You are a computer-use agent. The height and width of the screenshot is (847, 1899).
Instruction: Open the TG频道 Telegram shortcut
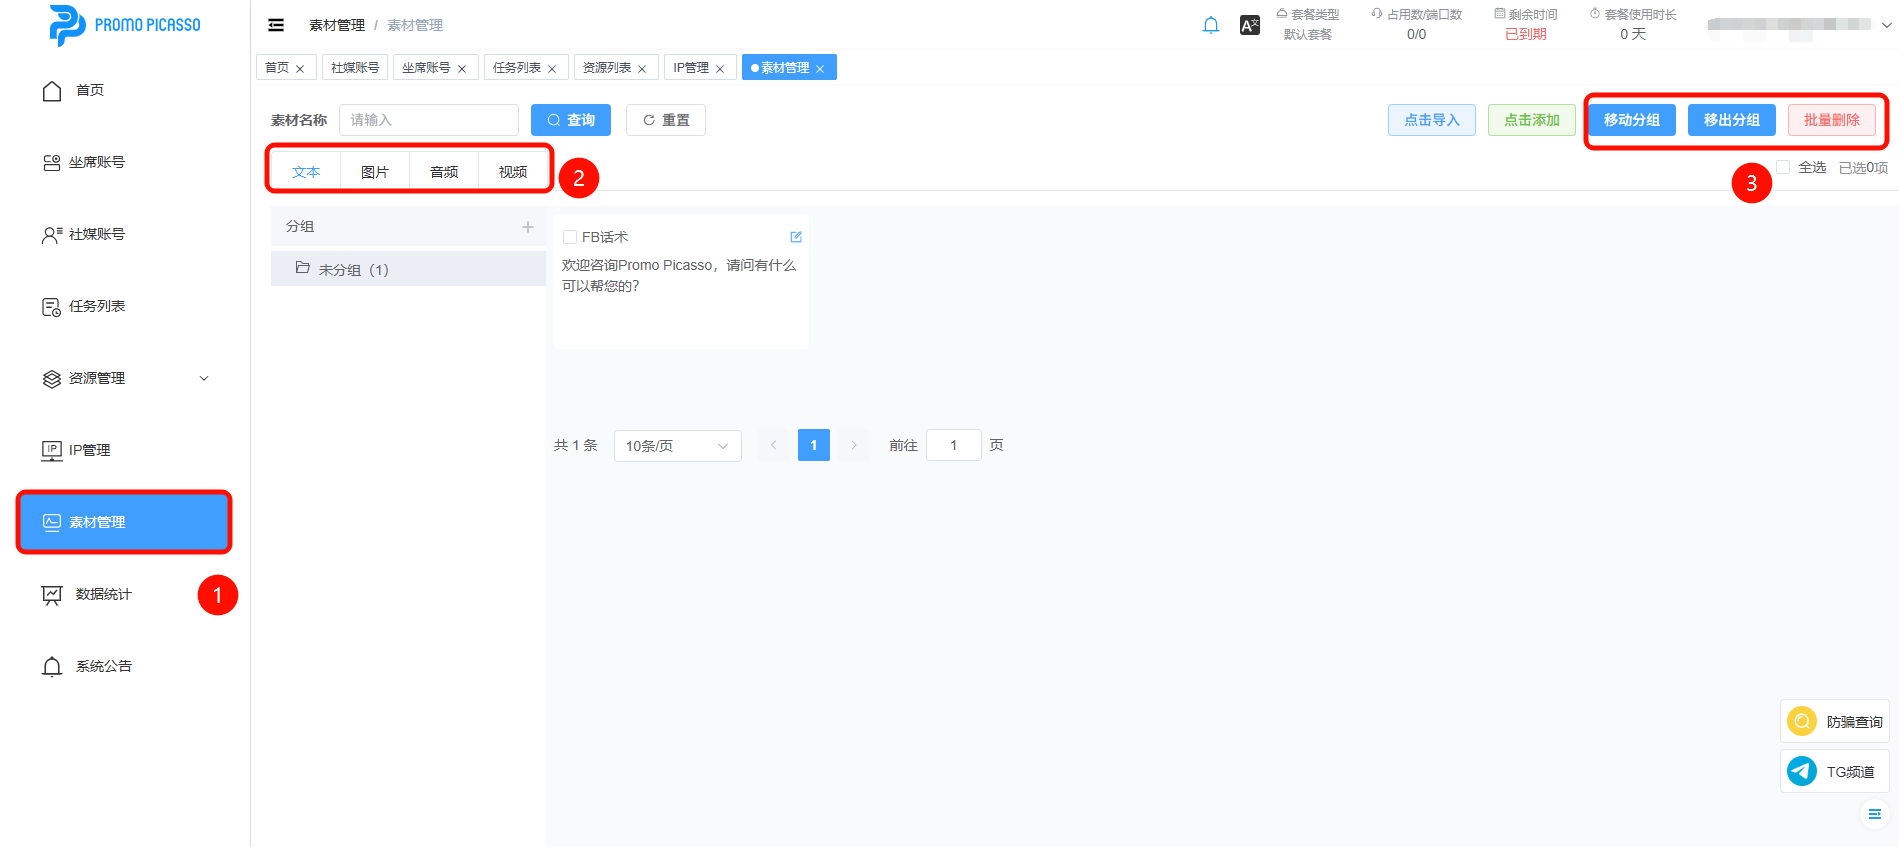tap(1834, 771)
